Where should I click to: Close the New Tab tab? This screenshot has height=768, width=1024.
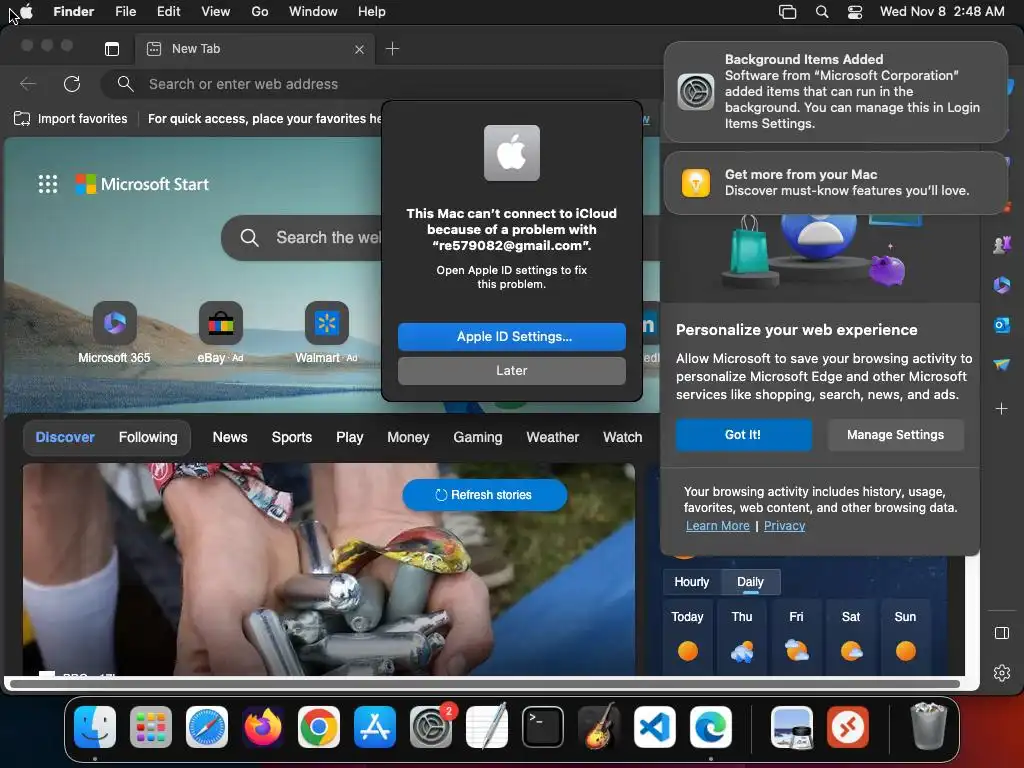click(x=359, y=49)
